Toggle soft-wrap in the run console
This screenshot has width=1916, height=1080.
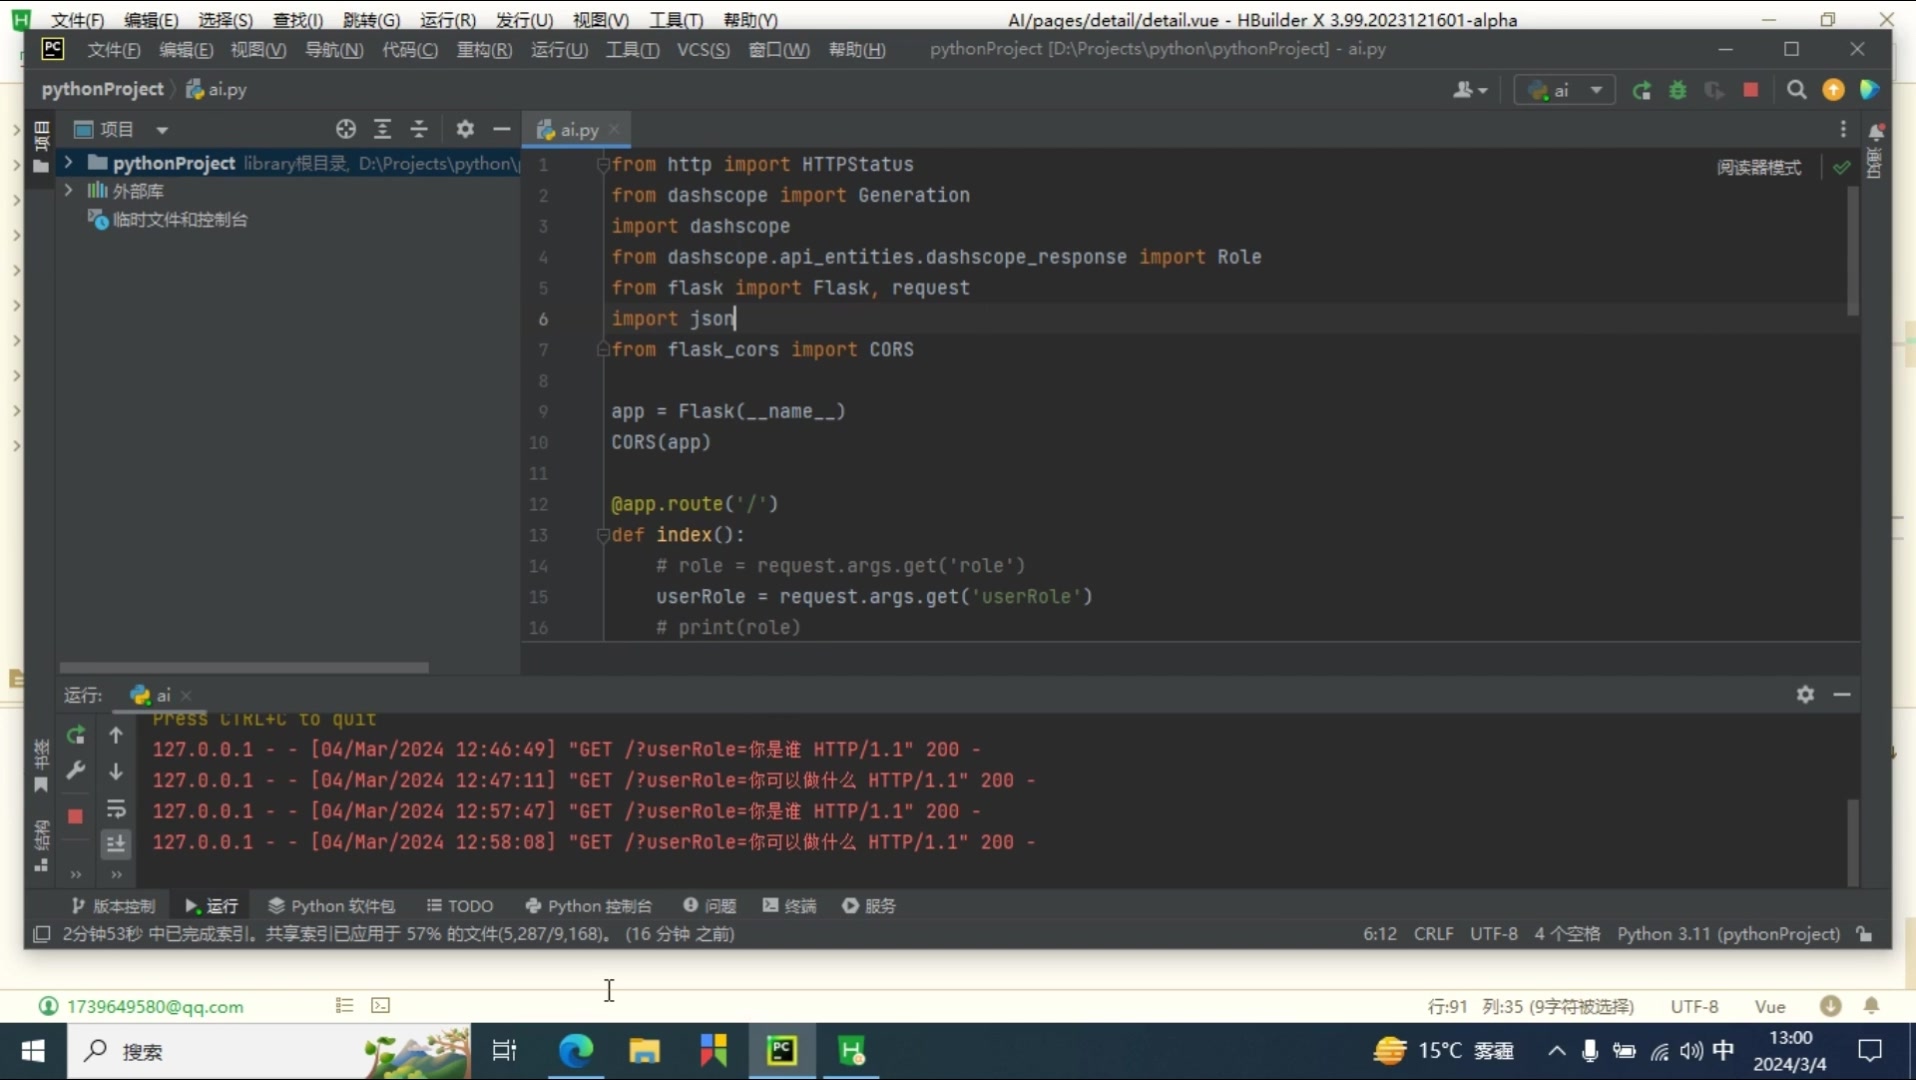116,808
